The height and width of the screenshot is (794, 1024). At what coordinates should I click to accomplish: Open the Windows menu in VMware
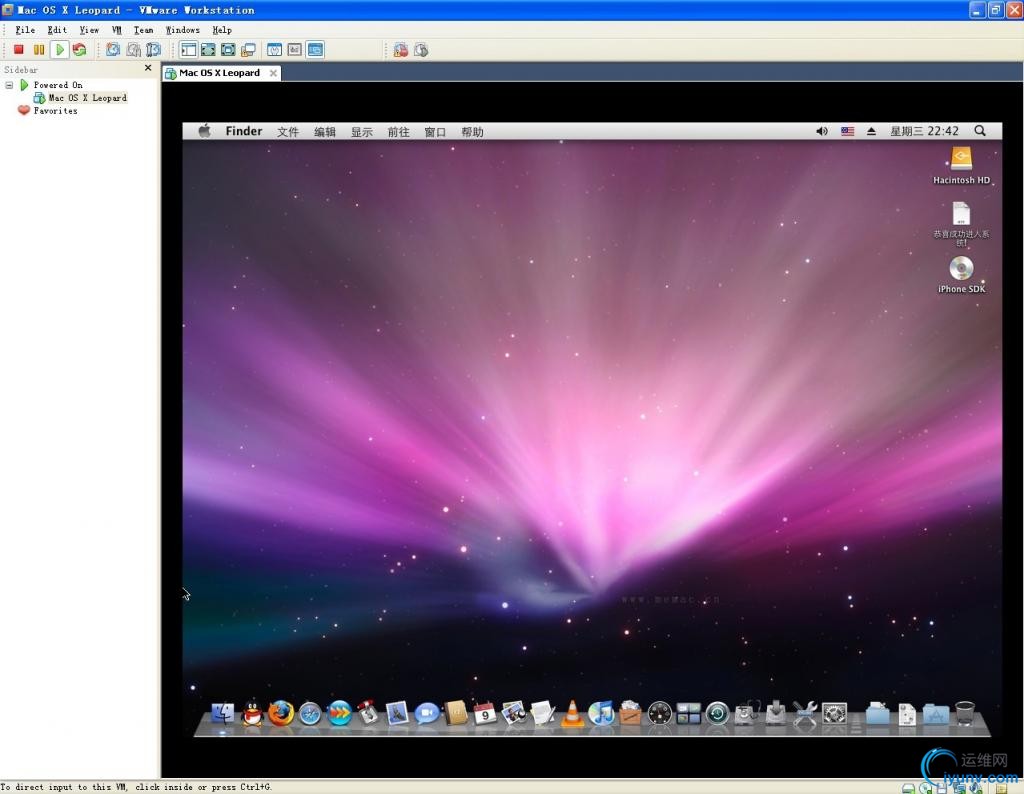(183, 30)
